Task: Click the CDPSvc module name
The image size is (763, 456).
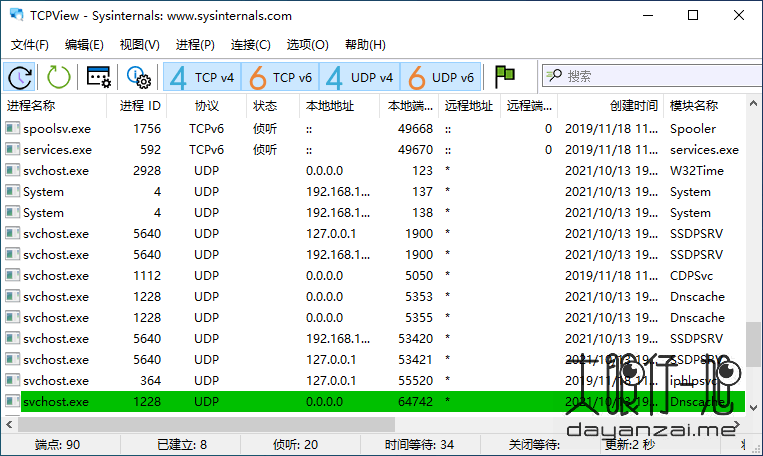Action: (691, 276)
